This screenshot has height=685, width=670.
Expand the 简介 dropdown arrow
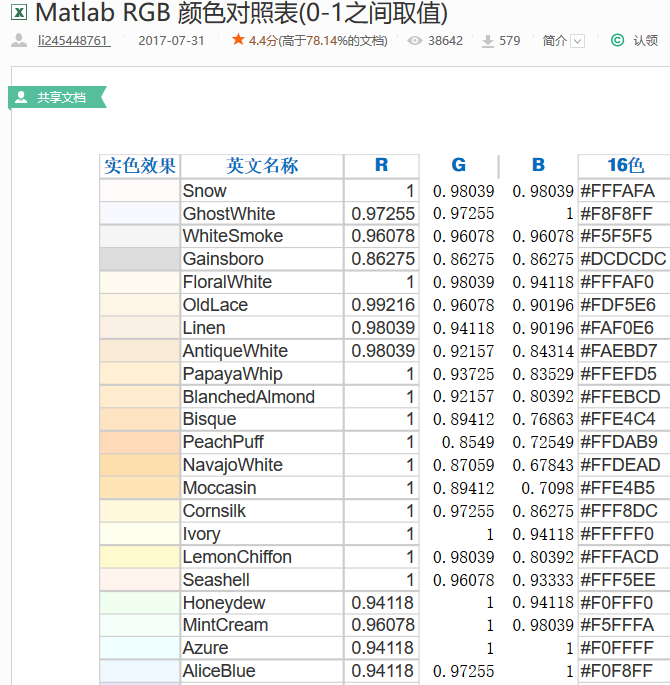click(x=578, y=41)
